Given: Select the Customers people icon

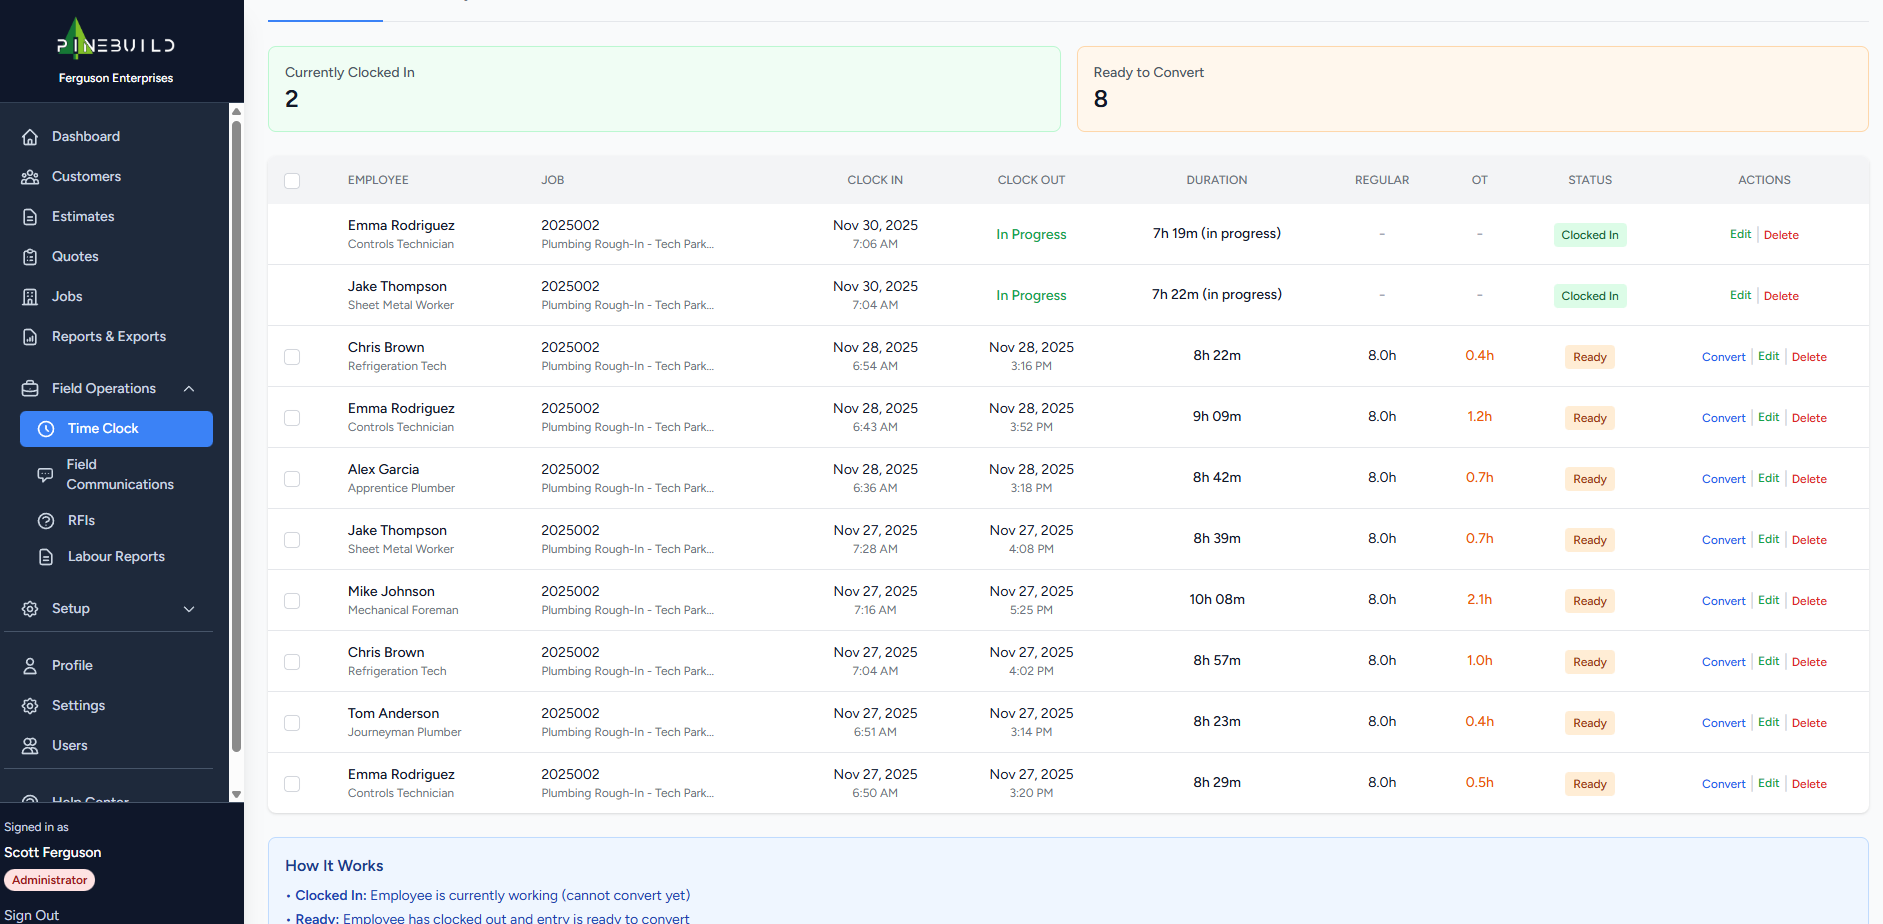Looking at the screenshot, I should (30, 176).
